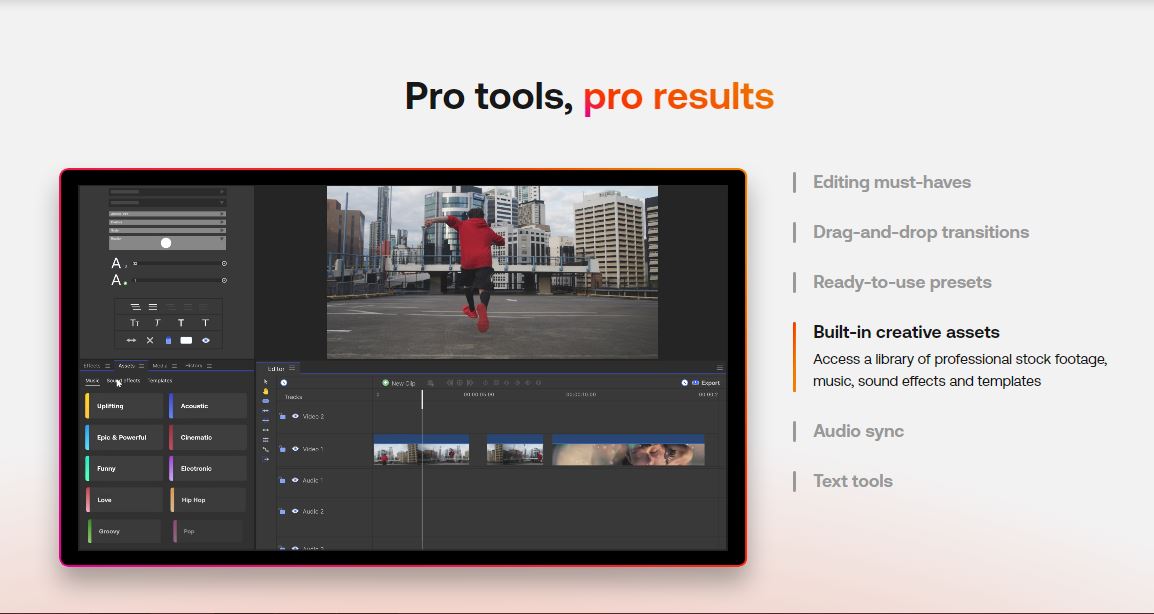The width and height of the screenshot is (1154, 614).
Task: Open the Editing must-haves feature item
Action: point(891,182)
